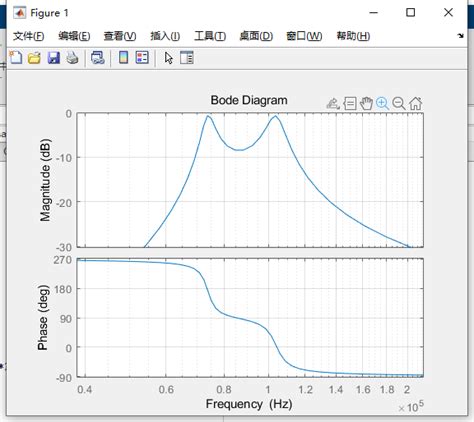The image size is (474, 422).
Task: Click the MATLAB logo in title bar
Action: pos(20,13)
